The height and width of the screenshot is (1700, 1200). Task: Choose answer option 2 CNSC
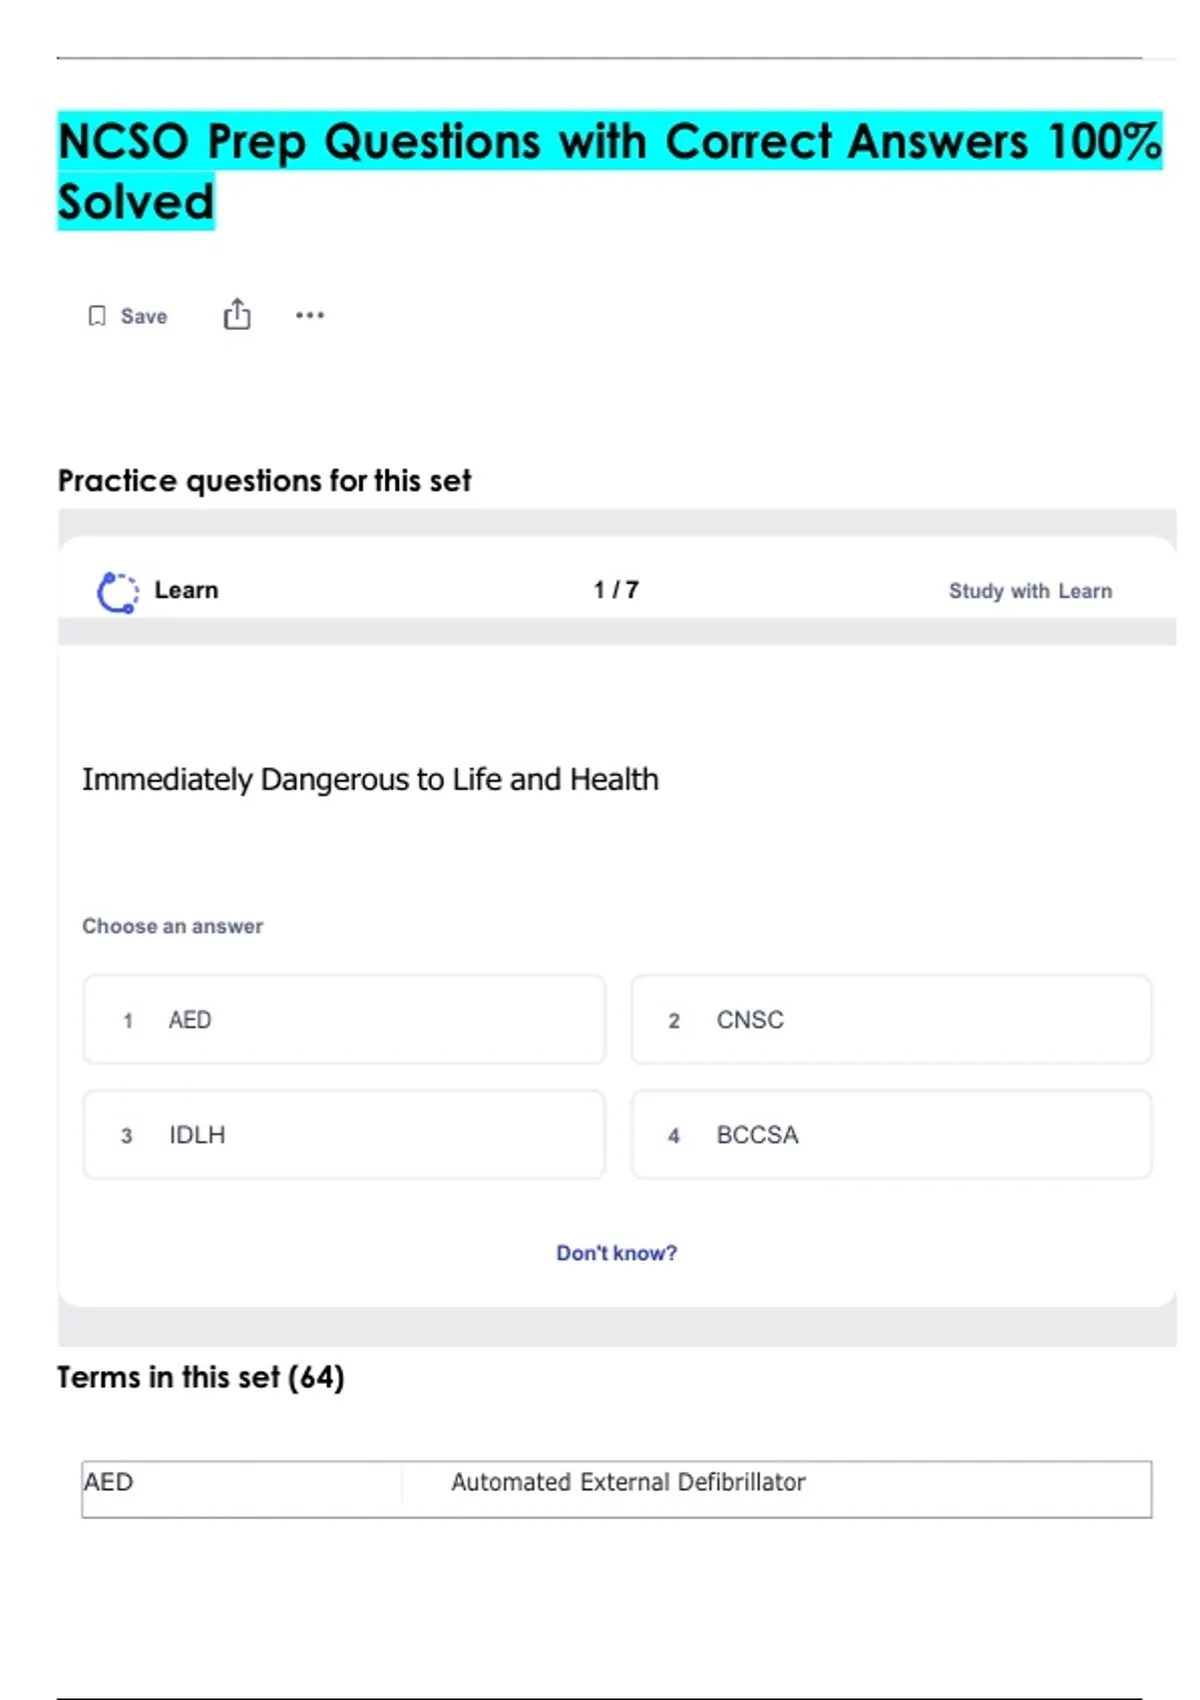[890, 1020]
